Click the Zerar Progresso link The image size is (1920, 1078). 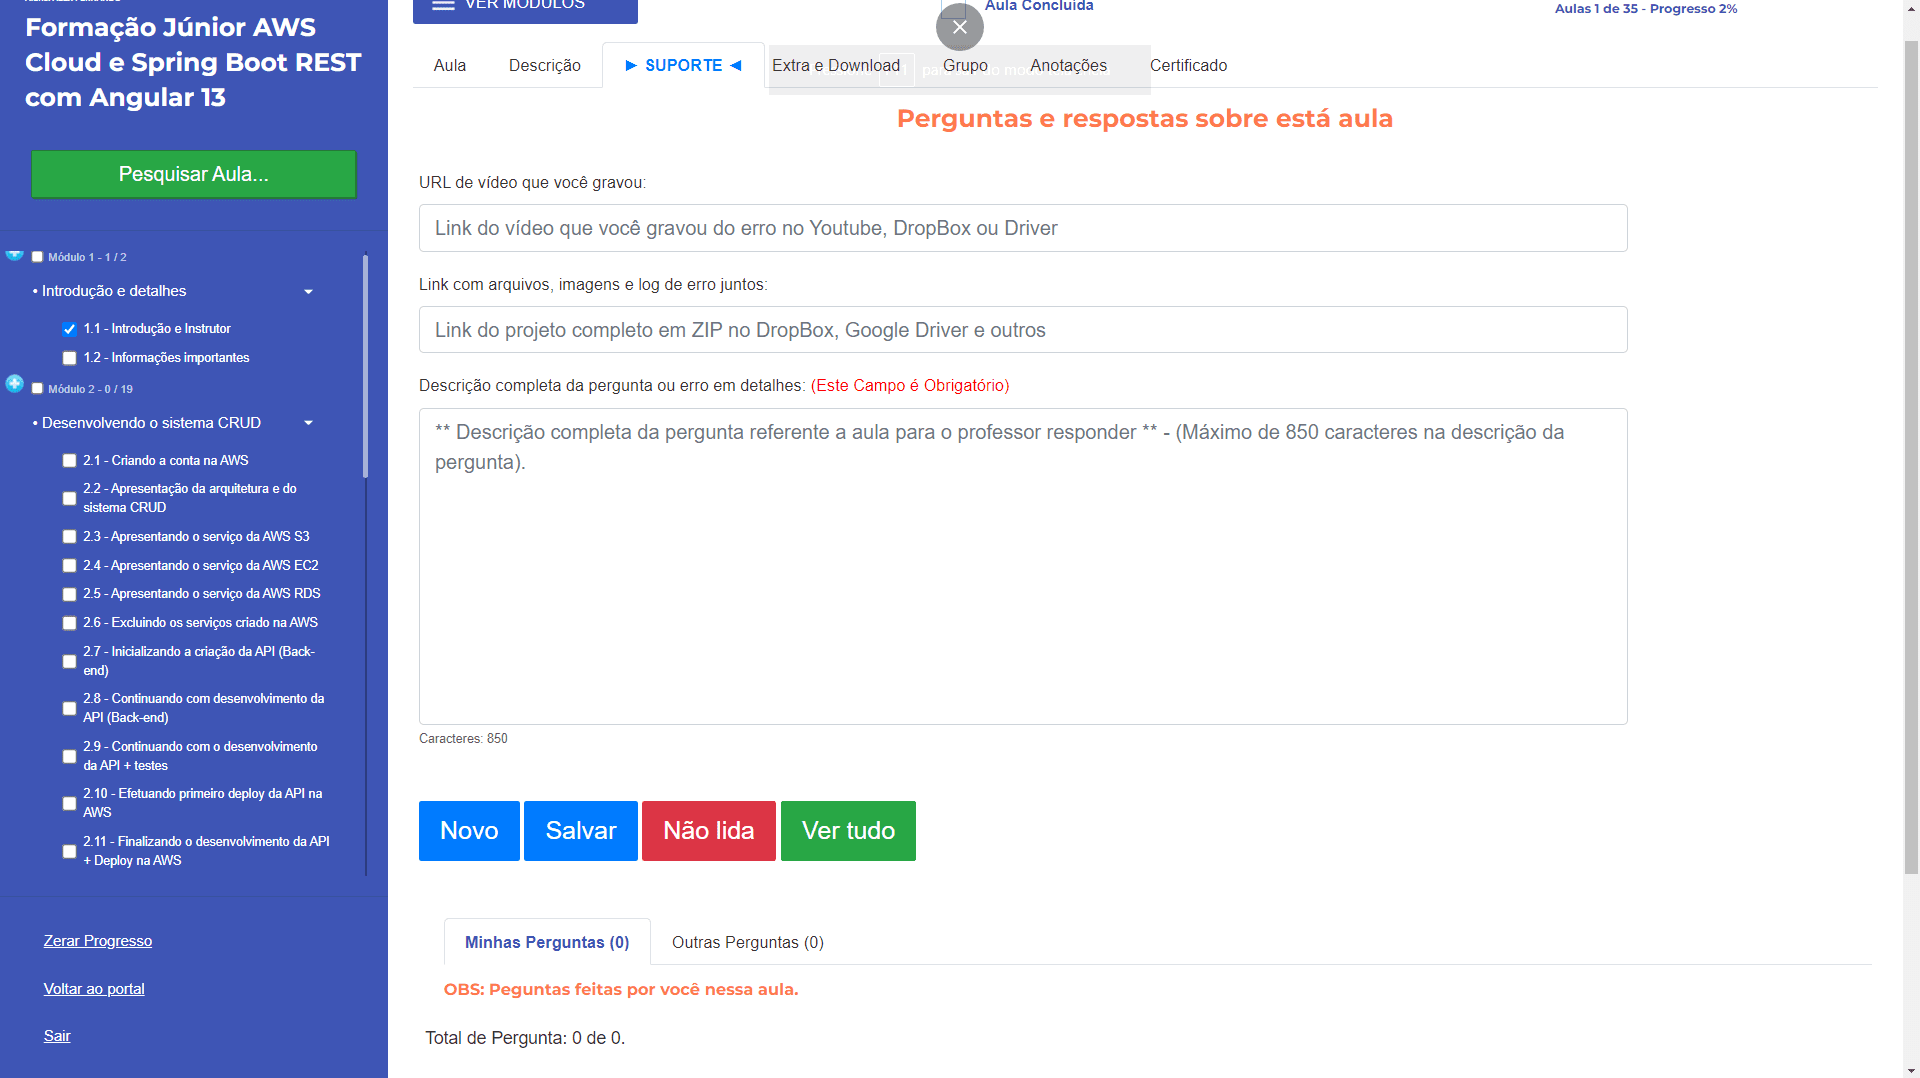click(98, 941)
